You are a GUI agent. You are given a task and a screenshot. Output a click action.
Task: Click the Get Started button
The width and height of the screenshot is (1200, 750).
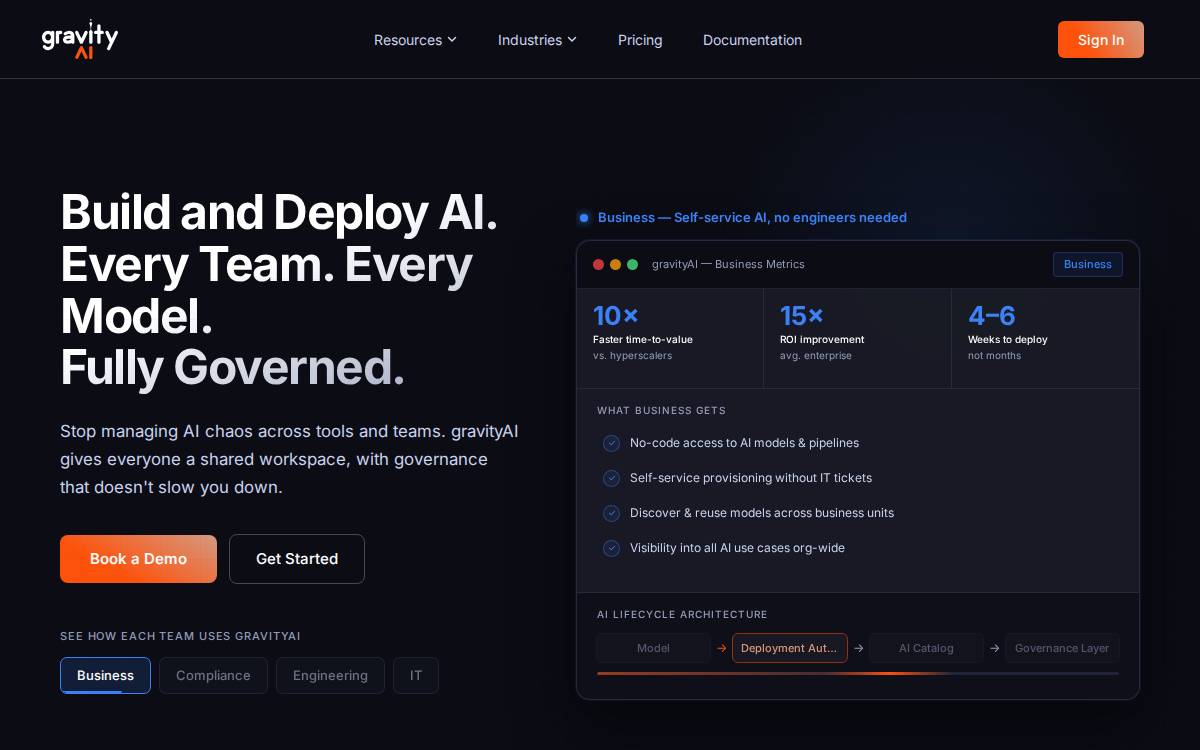click(x=297, y=559)
